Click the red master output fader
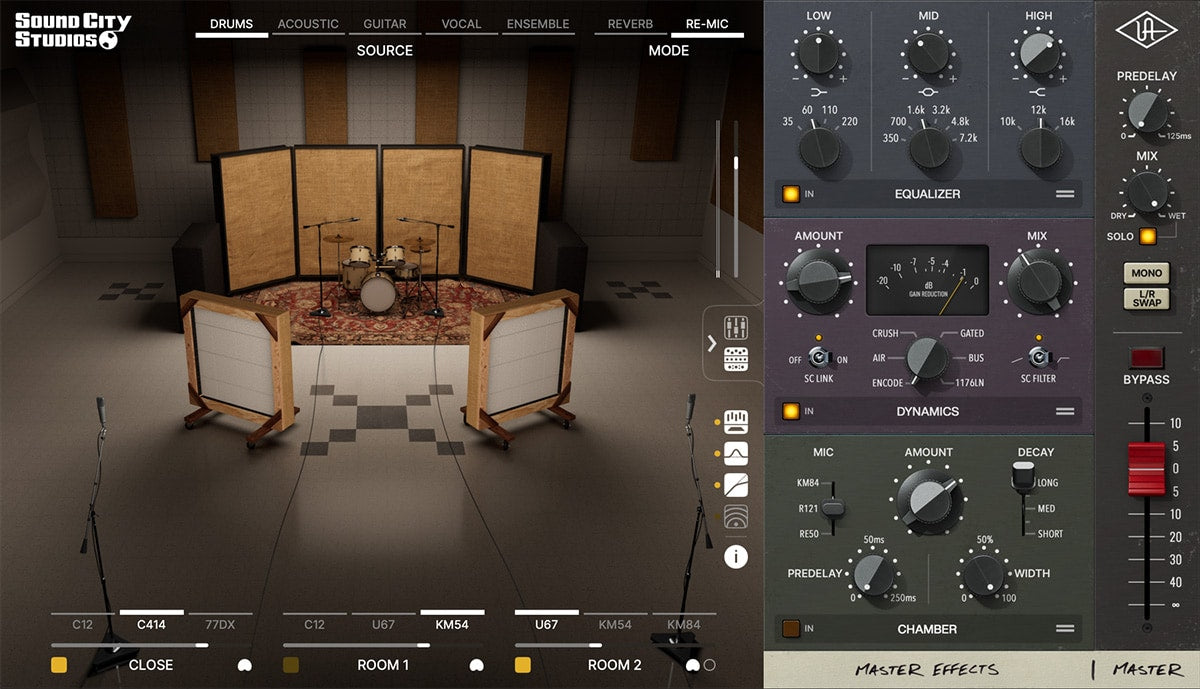This screenshot has width=1200, height=689. point(1147,469)
